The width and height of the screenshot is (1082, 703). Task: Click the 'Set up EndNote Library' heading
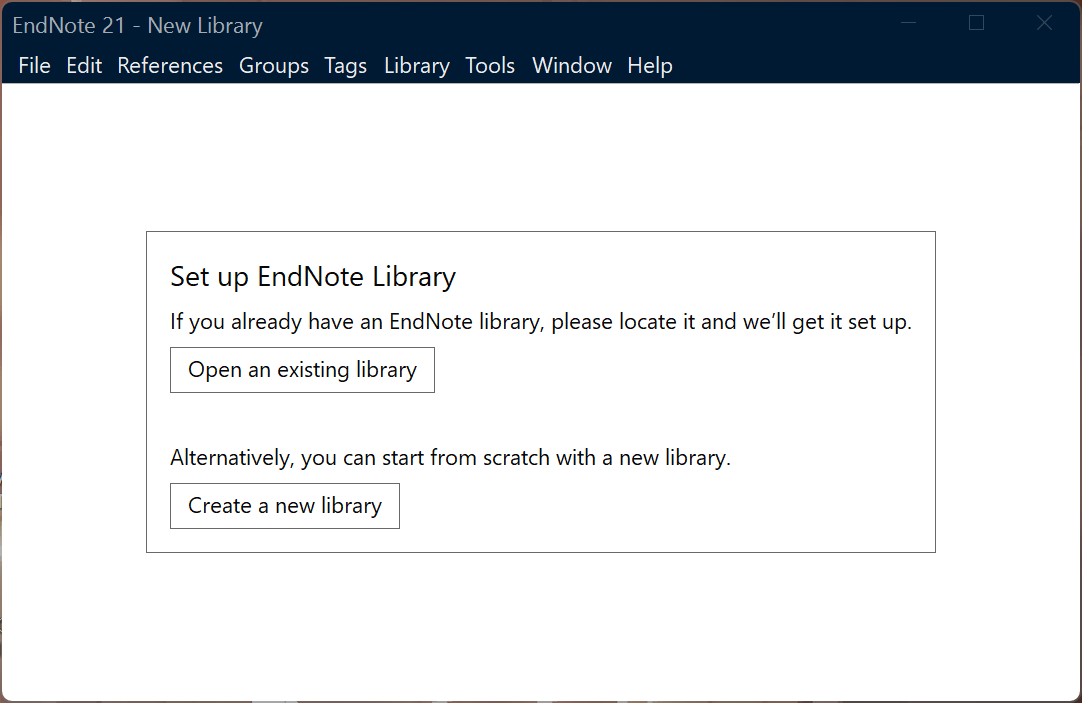coord(313,277)
